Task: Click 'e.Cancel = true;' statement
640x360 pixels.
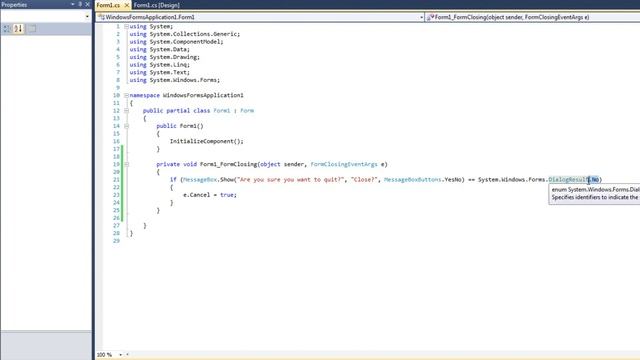Action: click(x=210, y=195)
